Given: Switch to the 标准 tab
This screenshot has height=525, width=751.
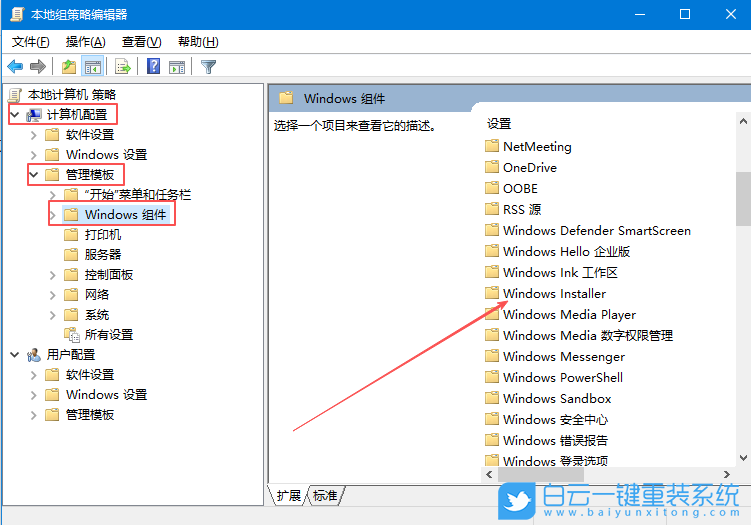Looking at the screenshot, I should pyautogui.click(x=325, y=495).
